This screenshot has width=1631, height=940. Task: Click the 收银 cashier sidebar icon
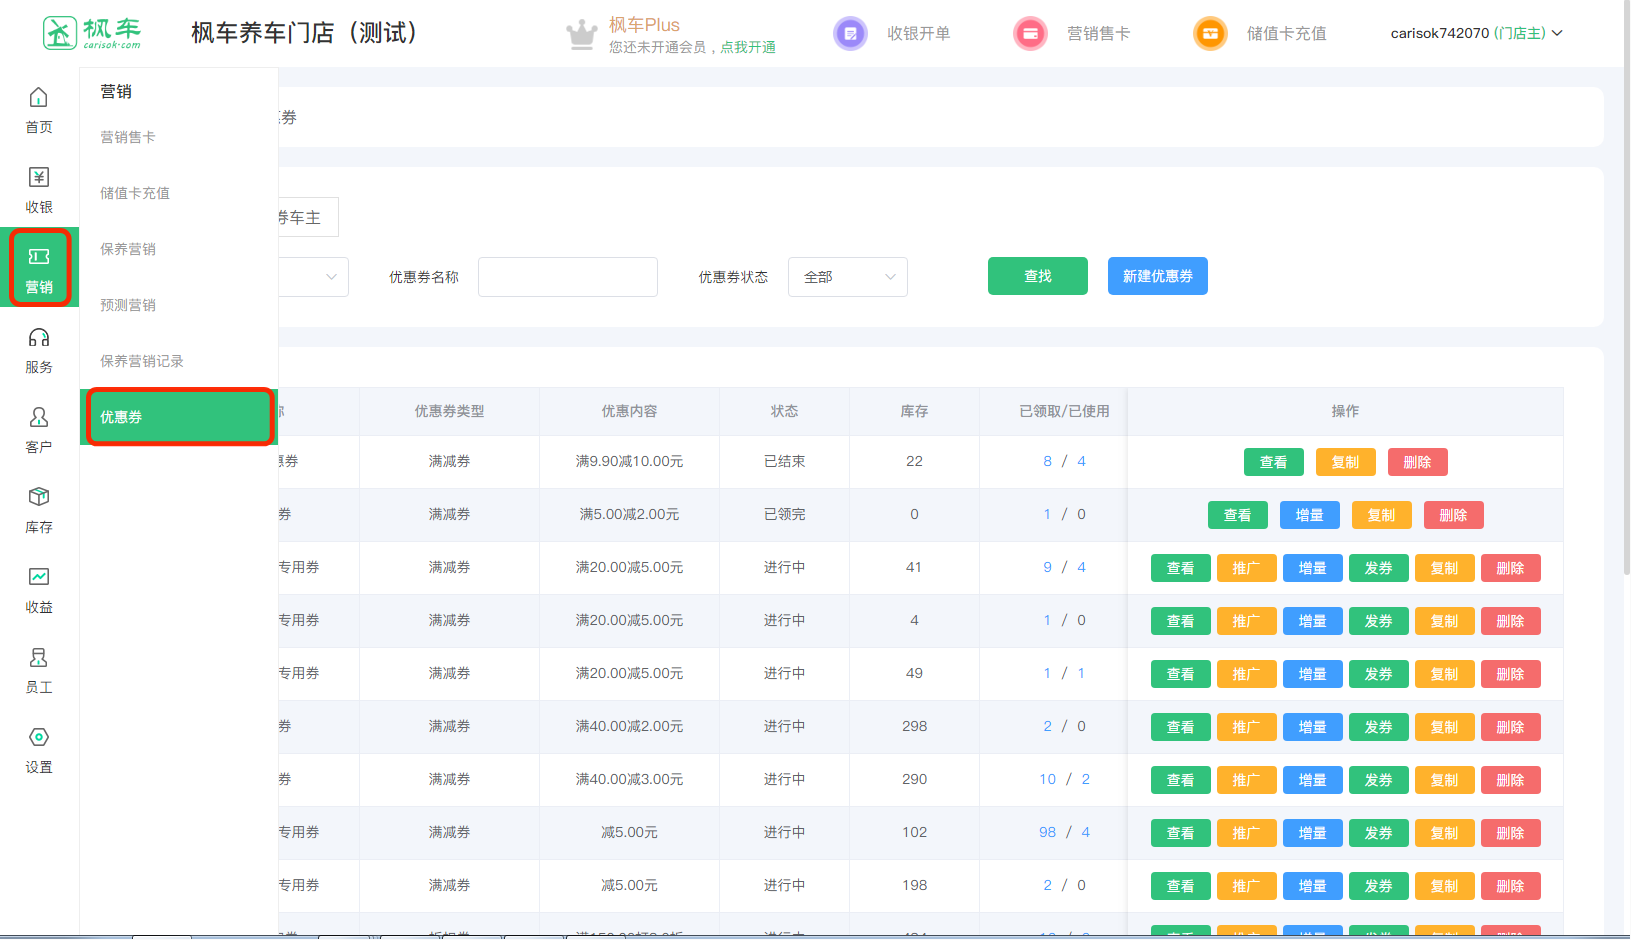(39, 178)
